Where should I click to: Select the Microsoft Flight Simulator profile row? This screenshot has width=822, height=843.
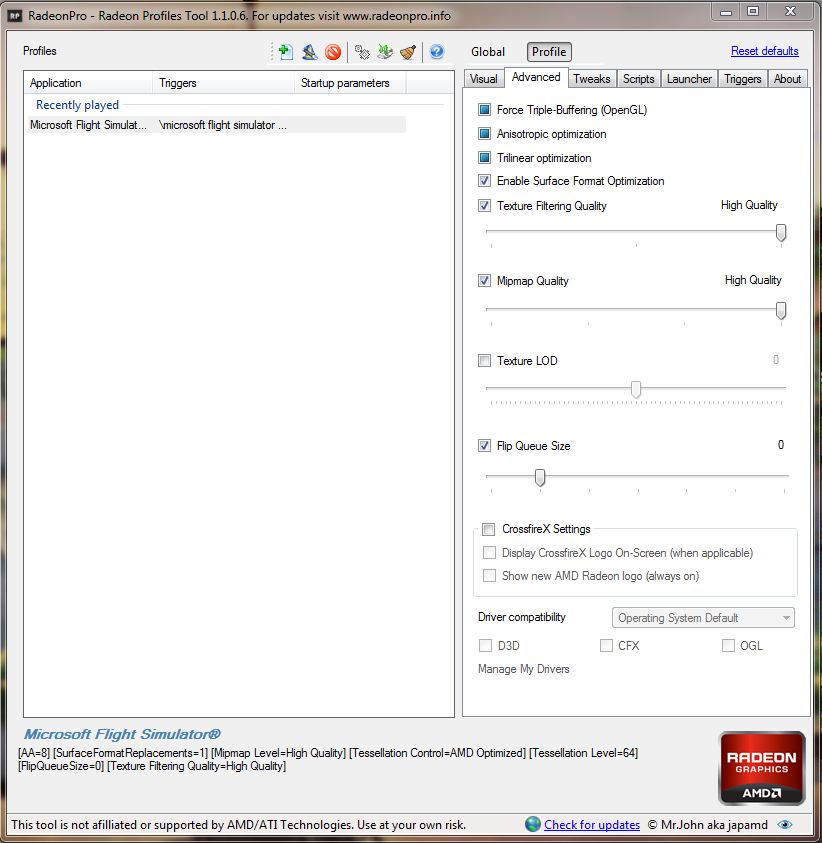click(x=217, y=125)
